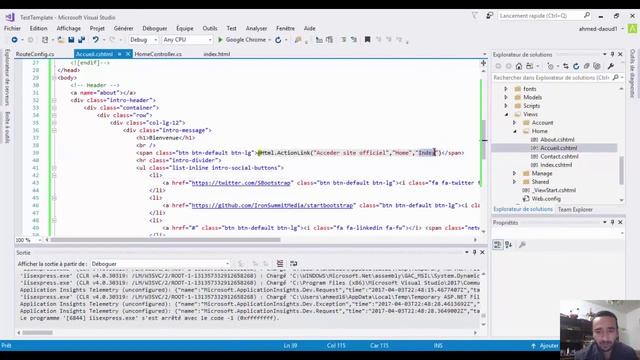Expand the Shared folder node

point(514,182)
